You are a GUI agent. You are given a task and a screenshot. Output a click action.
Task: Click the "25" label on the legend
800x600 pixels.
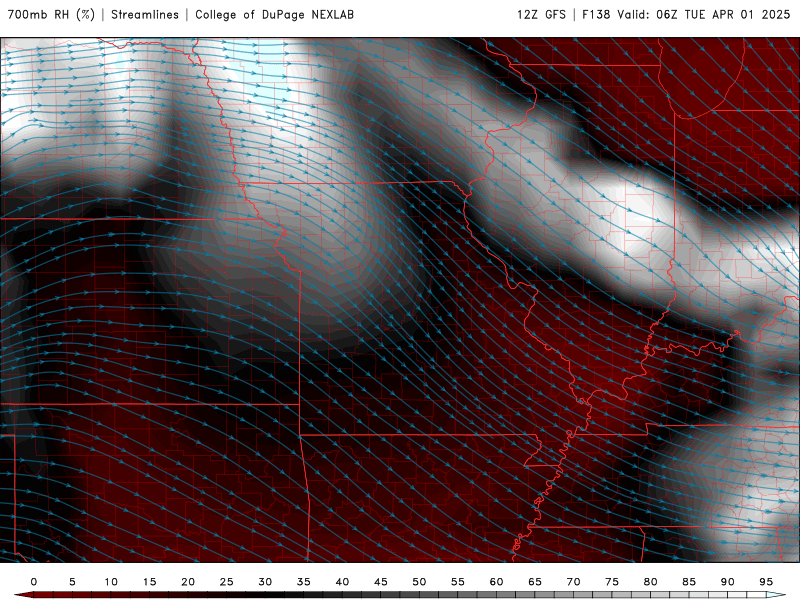[x=227, y=582]
